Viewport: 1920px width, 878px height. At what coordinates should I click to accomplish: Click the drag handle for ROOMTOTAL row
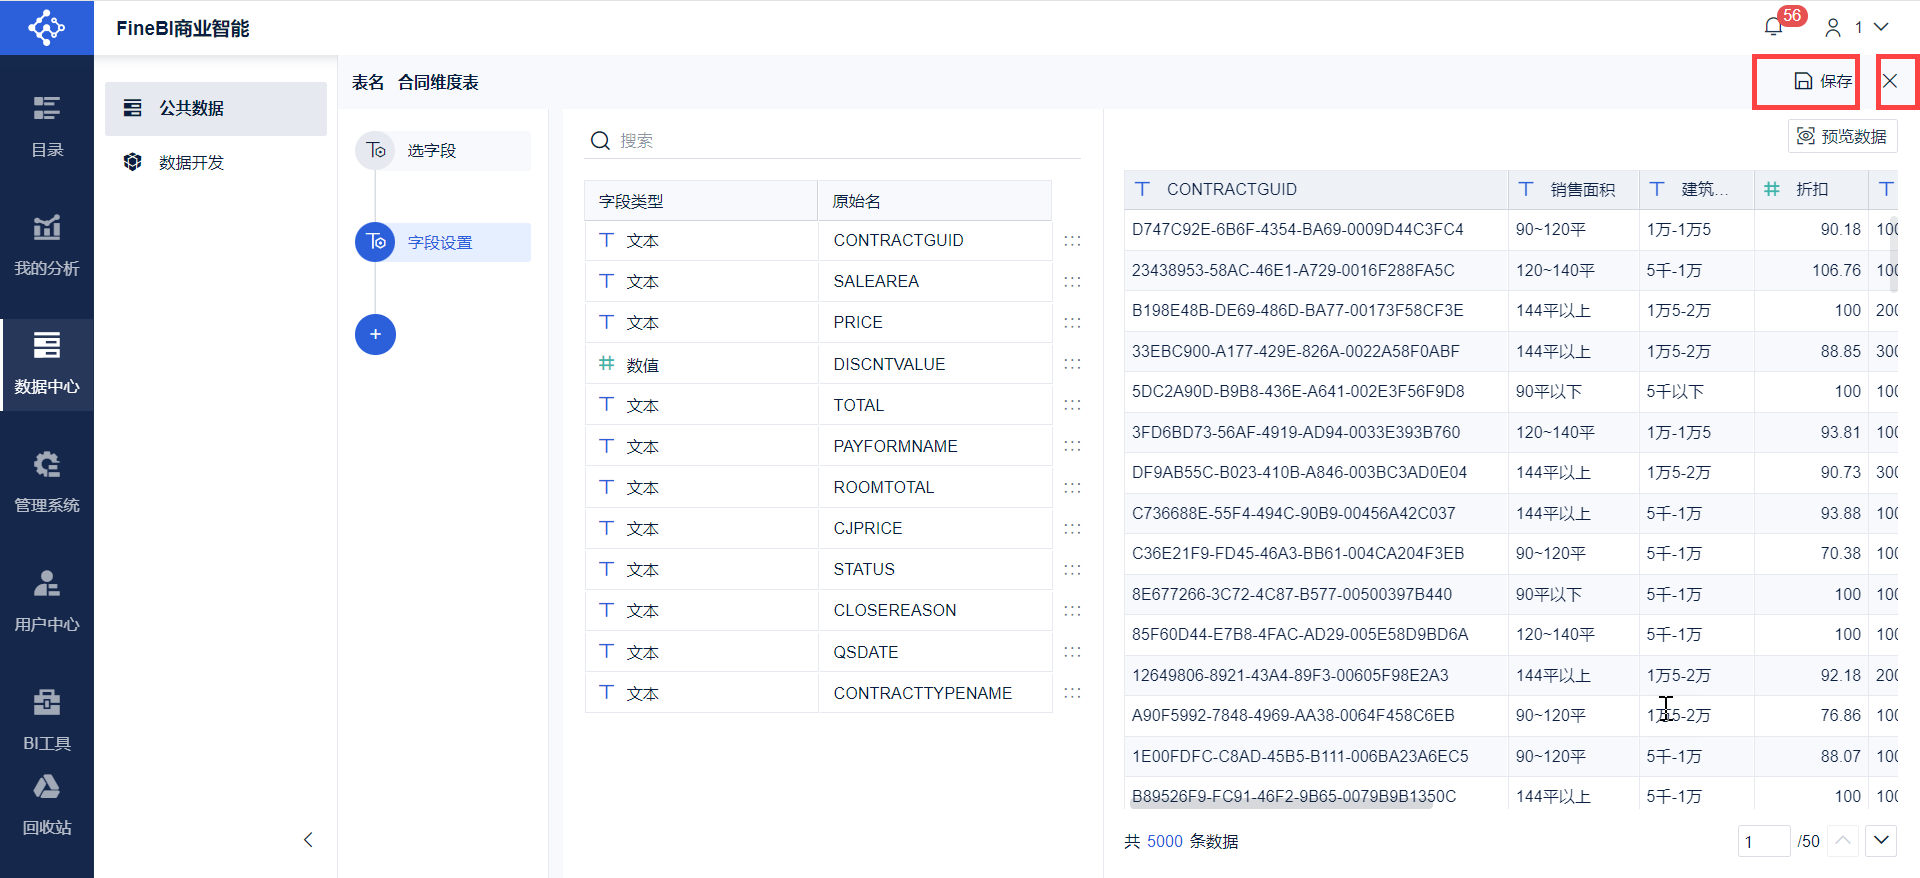(1072, 487)
